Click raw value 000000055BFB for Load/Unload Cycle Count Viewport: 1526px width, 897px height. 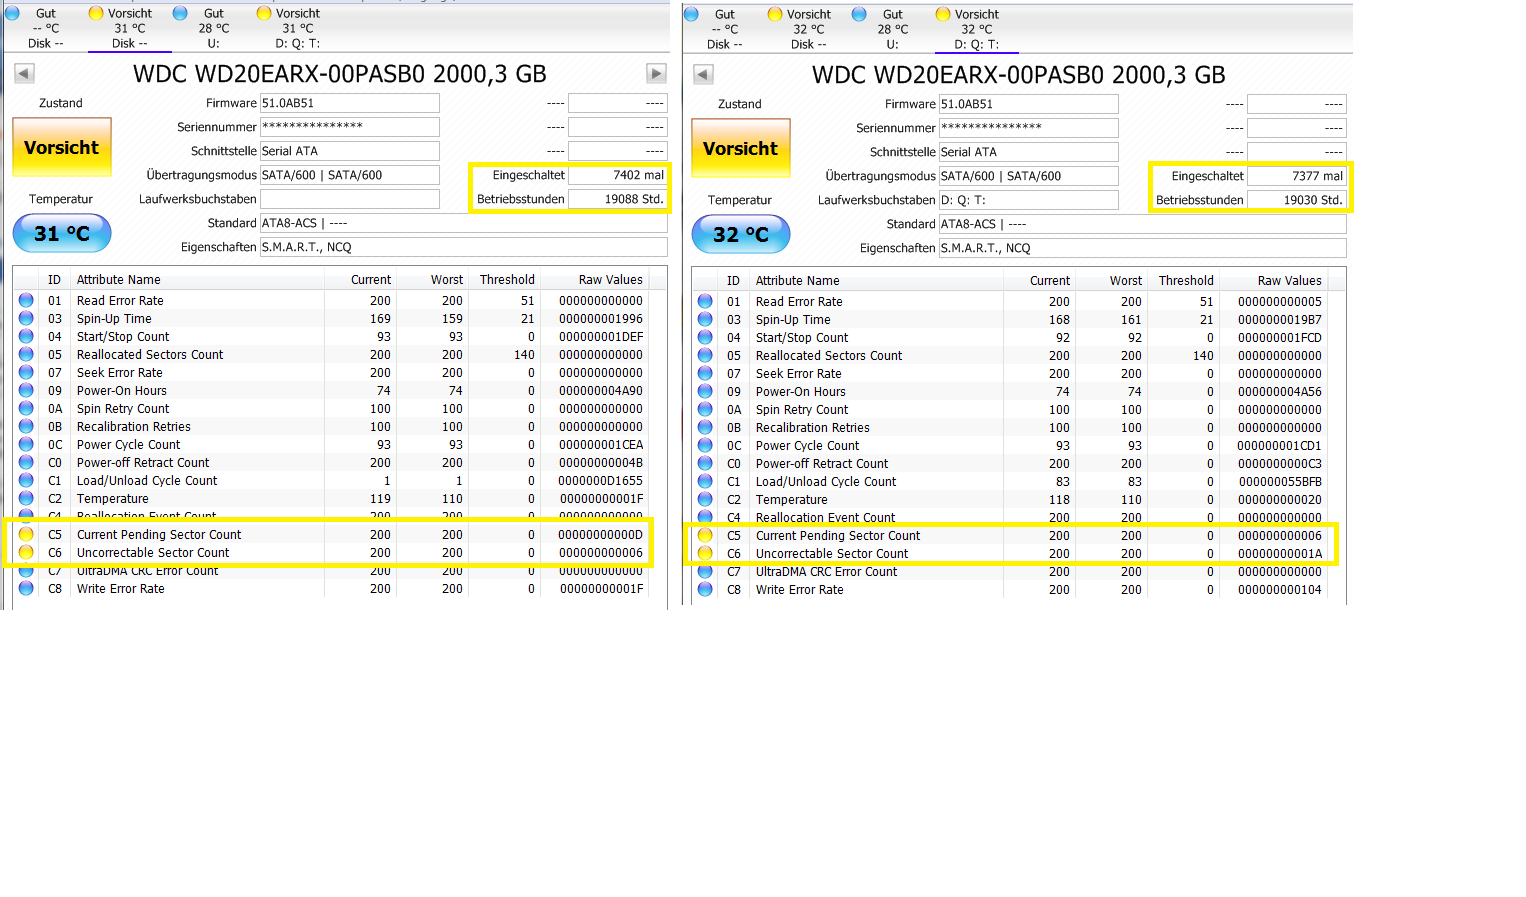click(x=1279, y=481)
